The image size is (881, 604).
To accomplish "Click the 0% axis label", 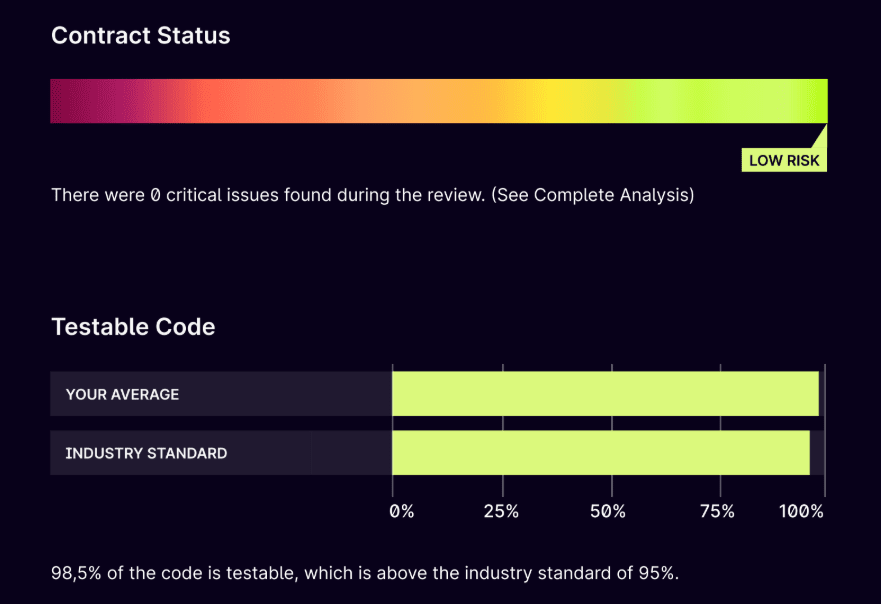I will [x=401, y=512].
